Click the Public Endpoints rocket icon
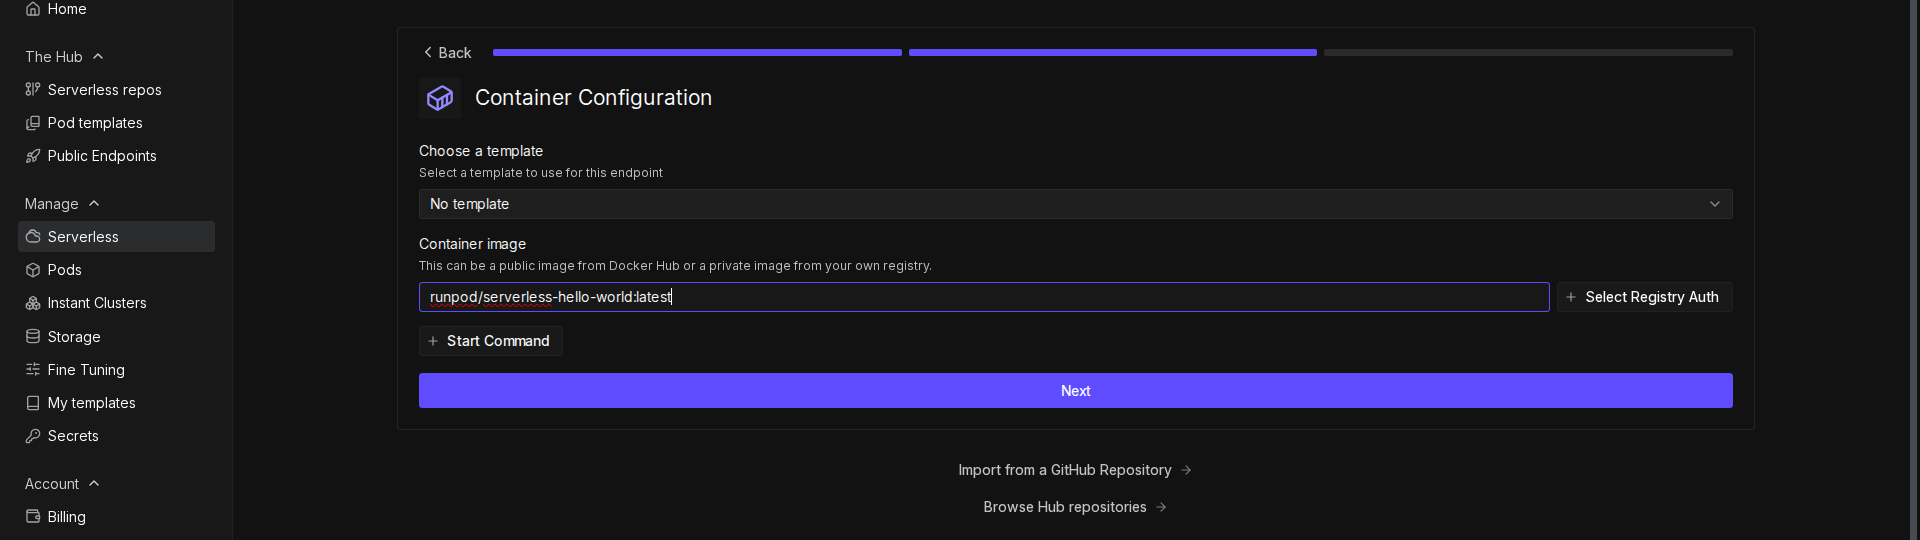1920x540 pixels. (x=33, y=156)
